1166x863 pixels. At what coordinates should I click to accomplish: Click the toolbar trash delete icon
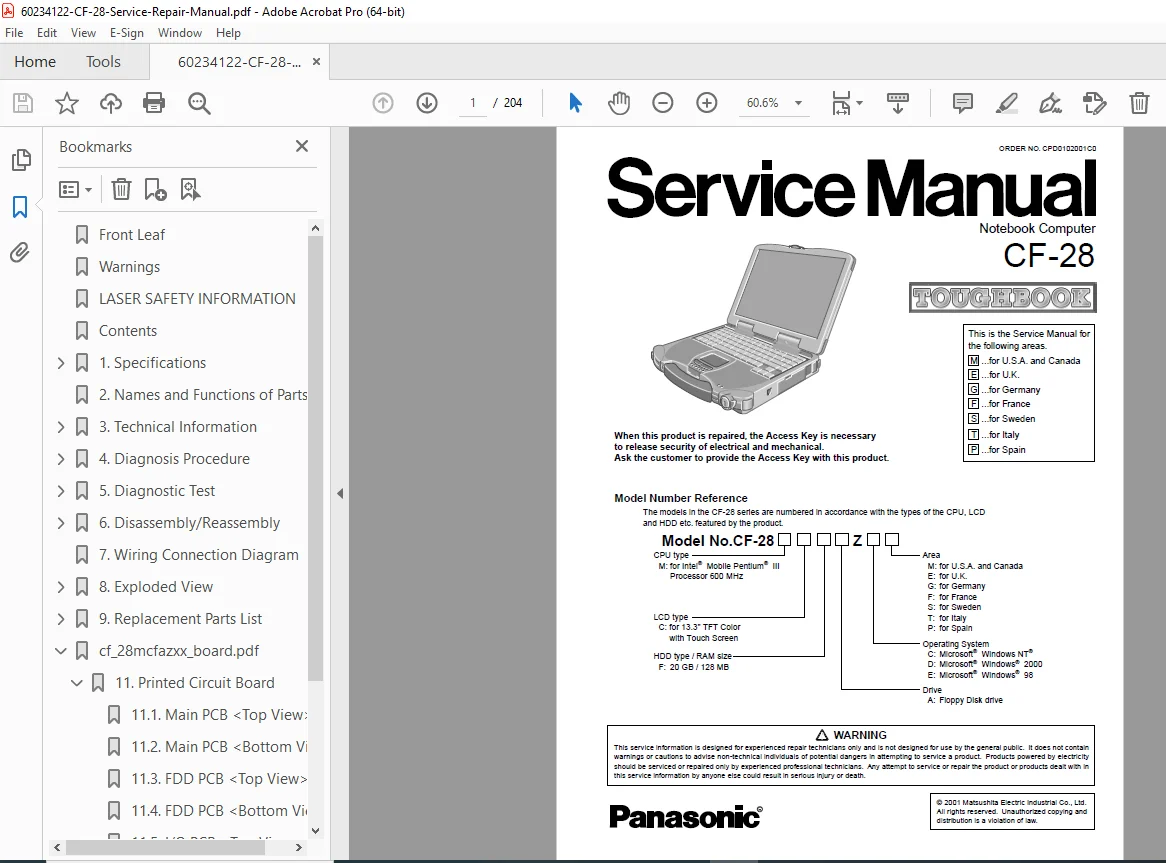coord(1139,103)
